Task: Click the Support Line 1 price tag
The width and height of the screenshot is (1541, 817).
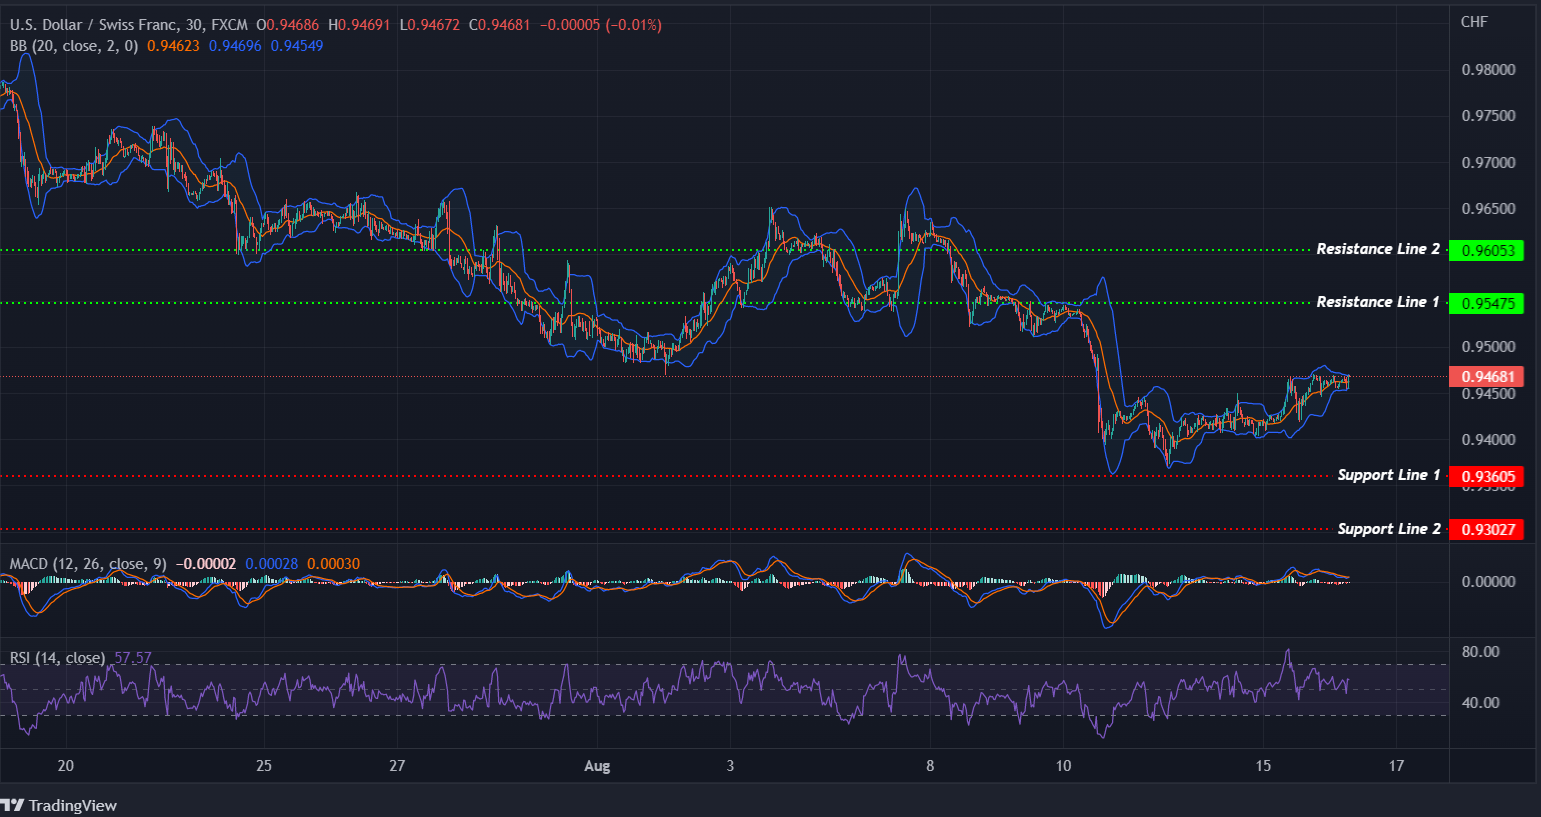Action: coord(1486,476)
